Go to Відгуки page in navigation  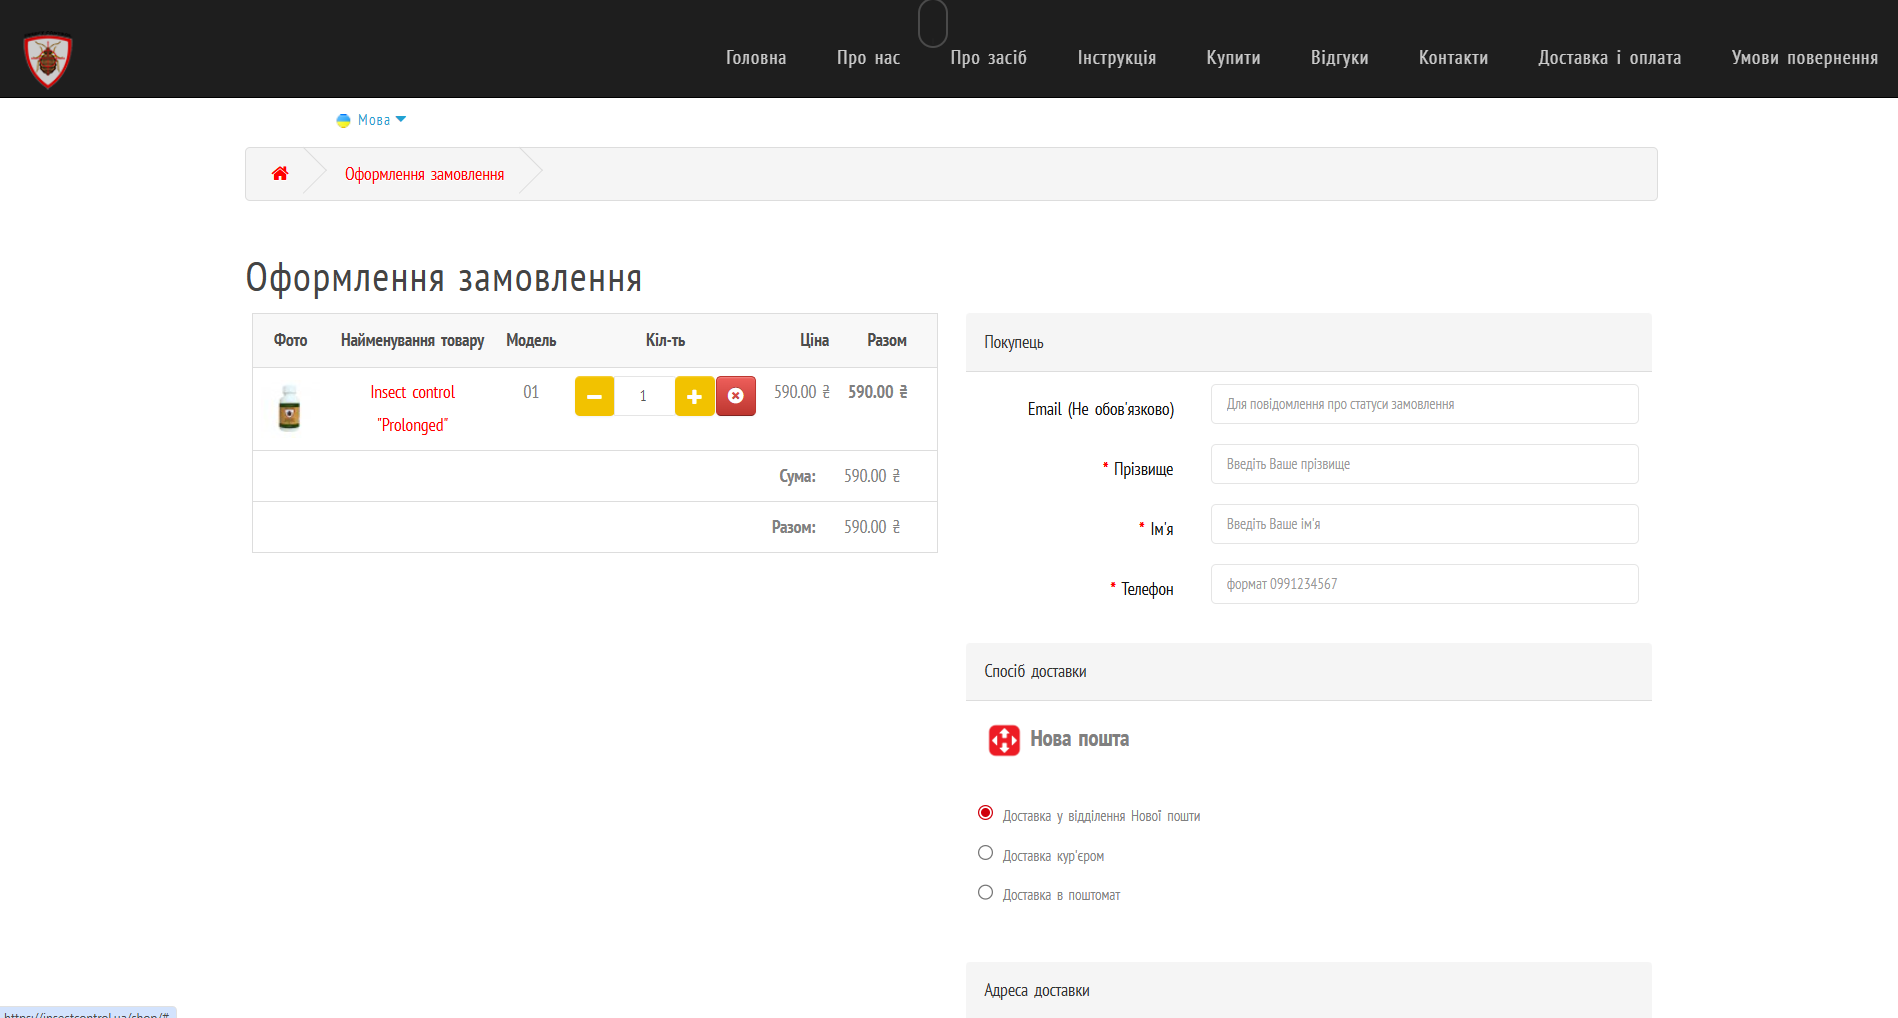[x=1339, y=58]
